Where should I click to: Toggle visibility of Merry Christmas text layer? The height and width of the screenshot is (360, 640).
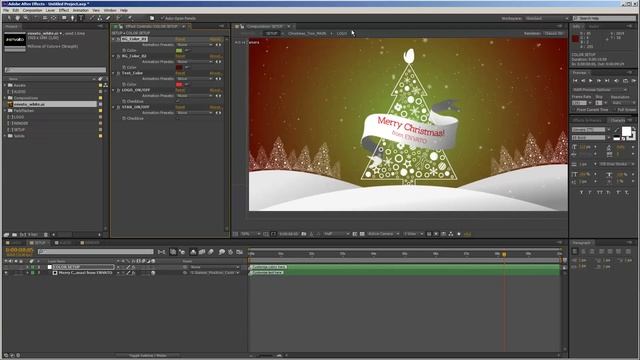coord(6,273)
